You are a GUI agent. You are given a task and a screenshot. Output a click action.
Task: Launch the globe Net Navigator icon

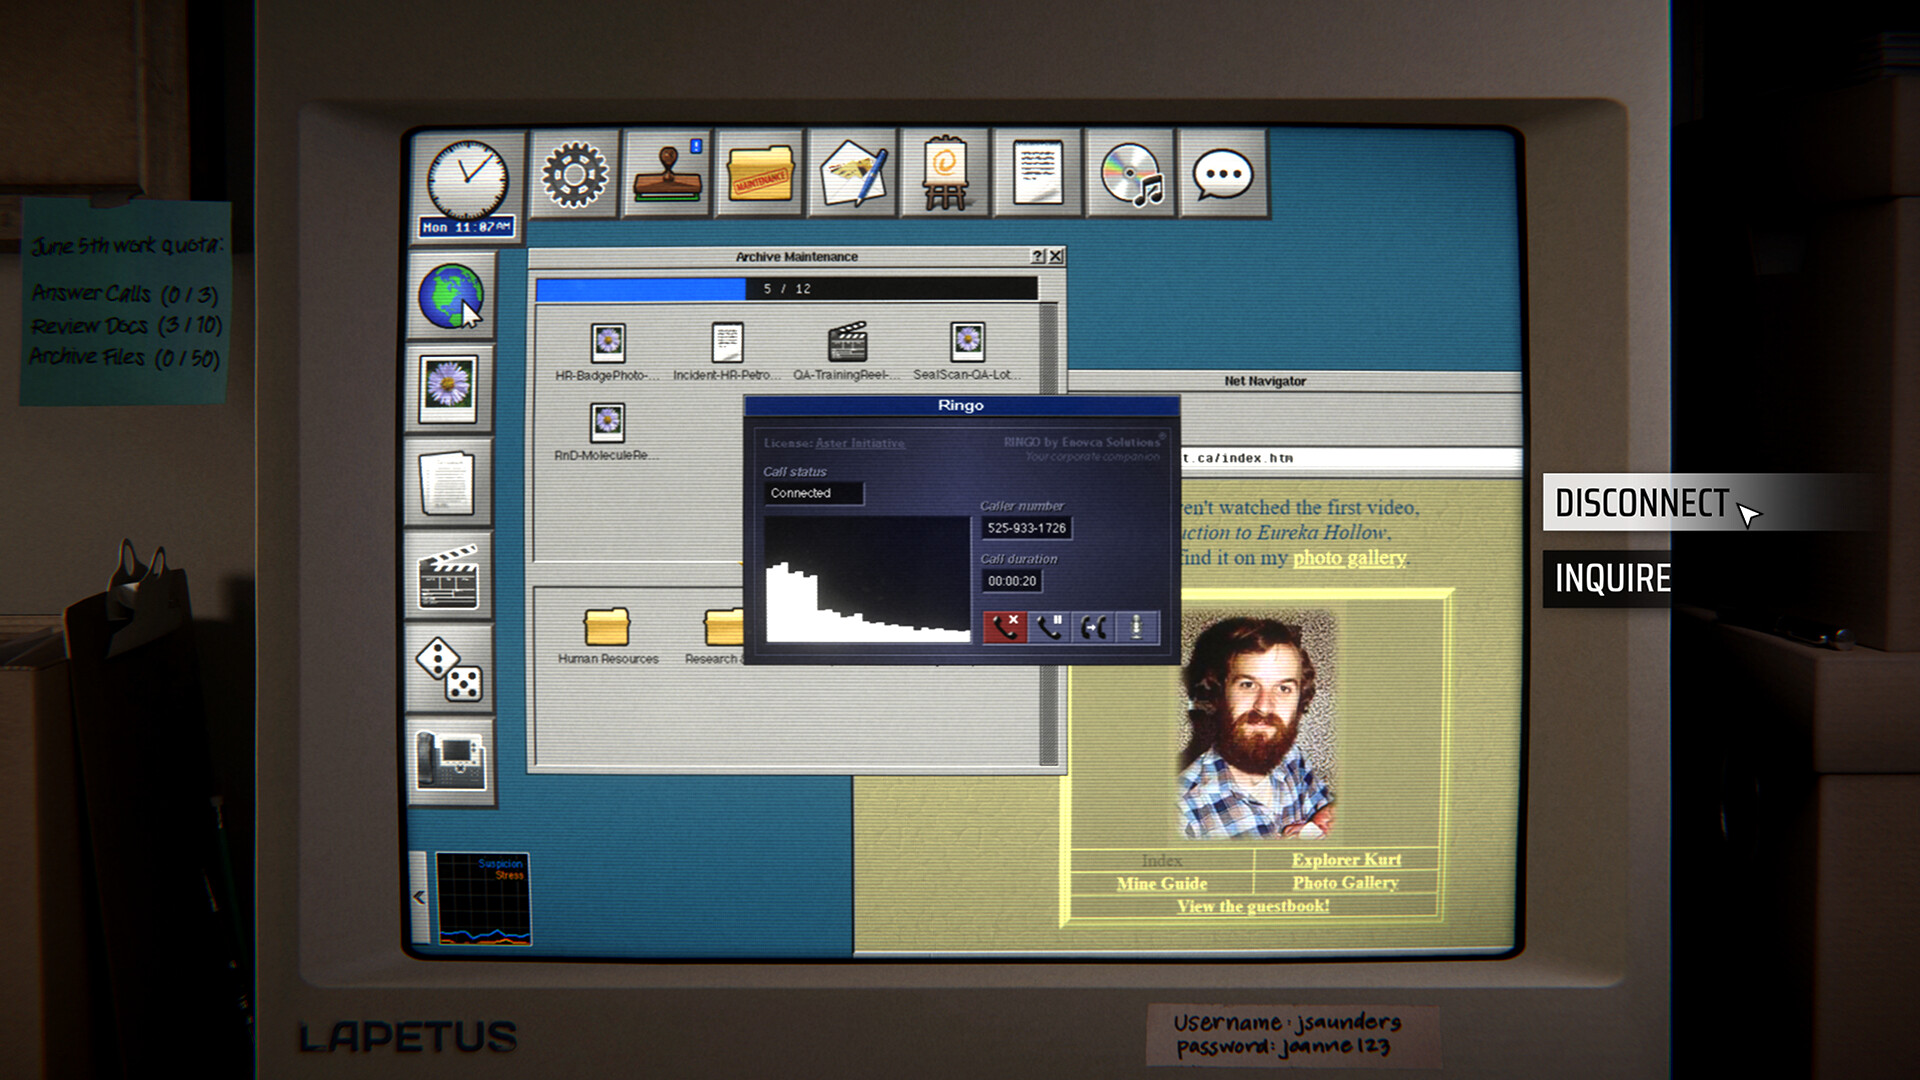pyautogui.click(x=450, y=295)
